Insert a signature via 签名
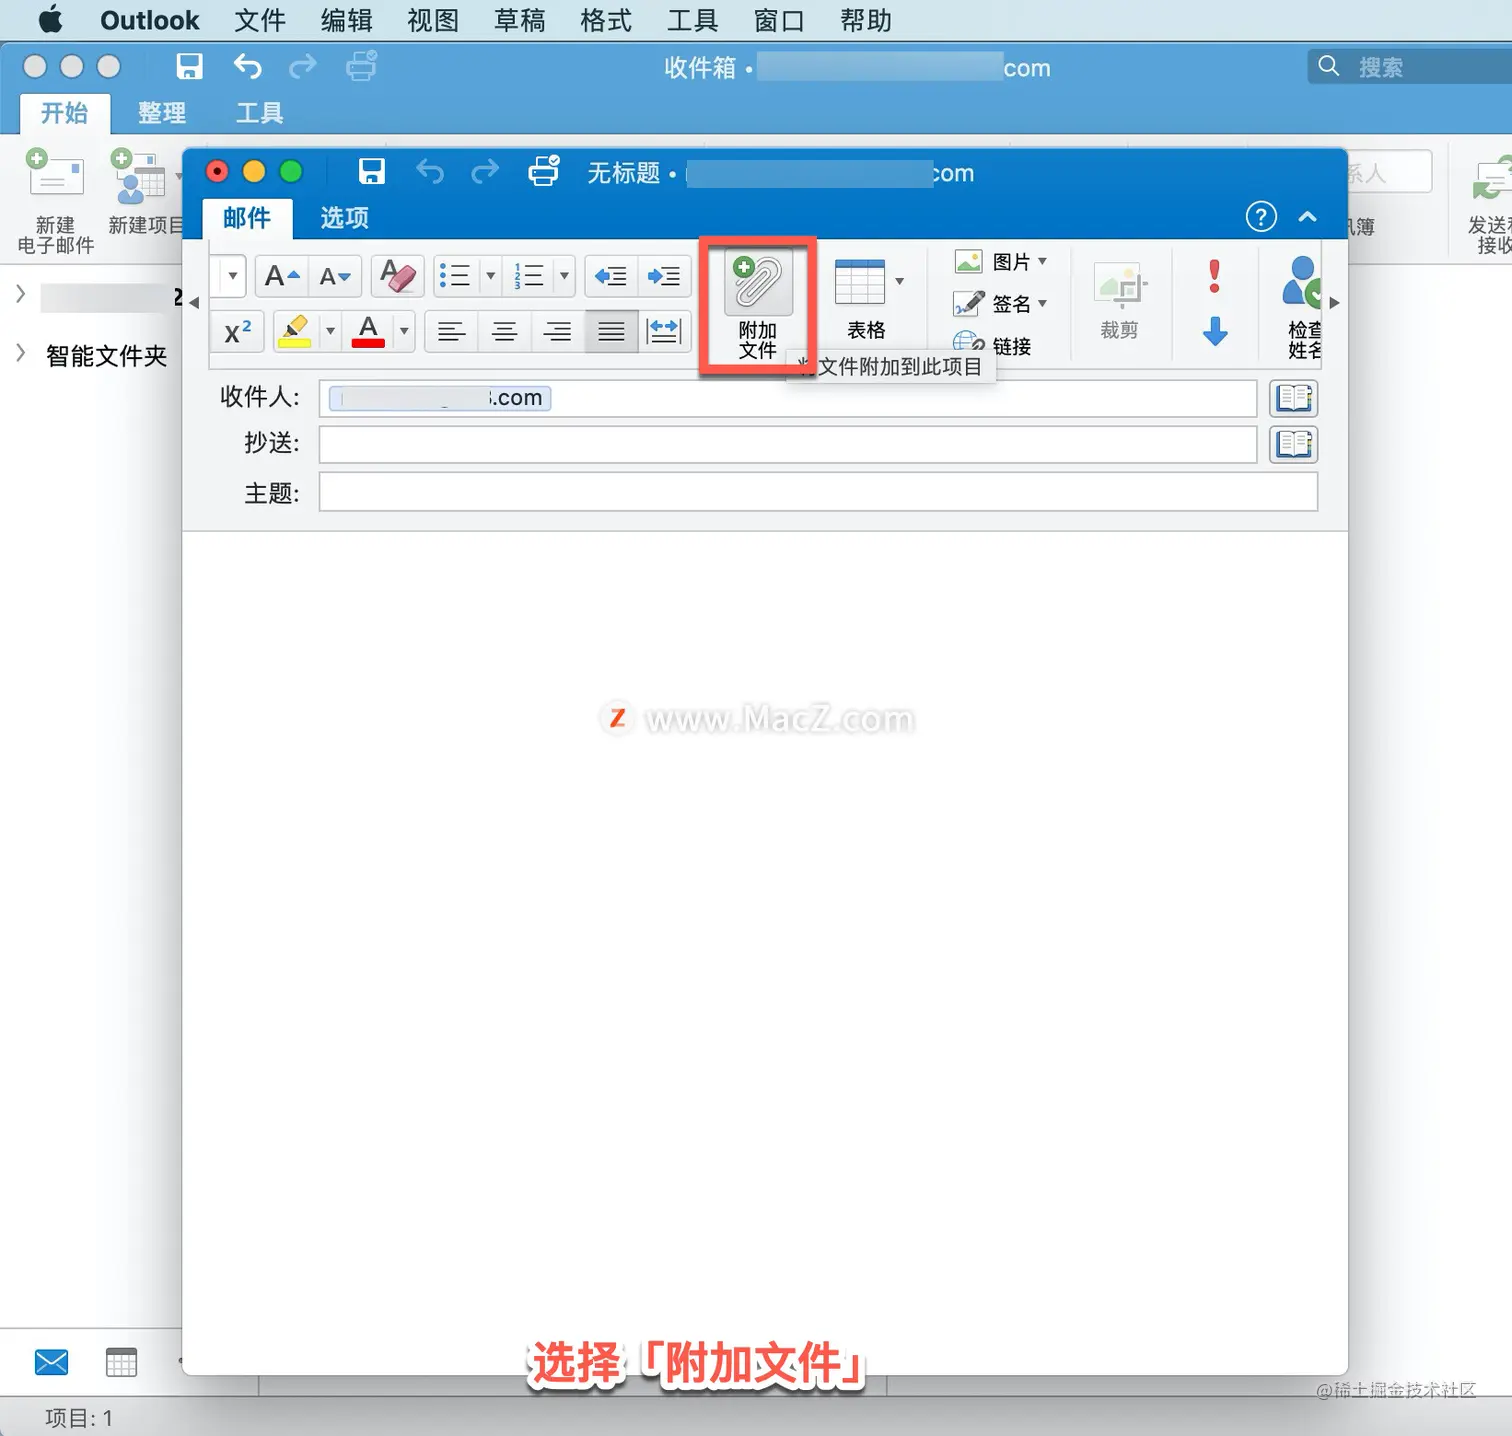Viewport: 1512px width, 1436px height. 992,304
